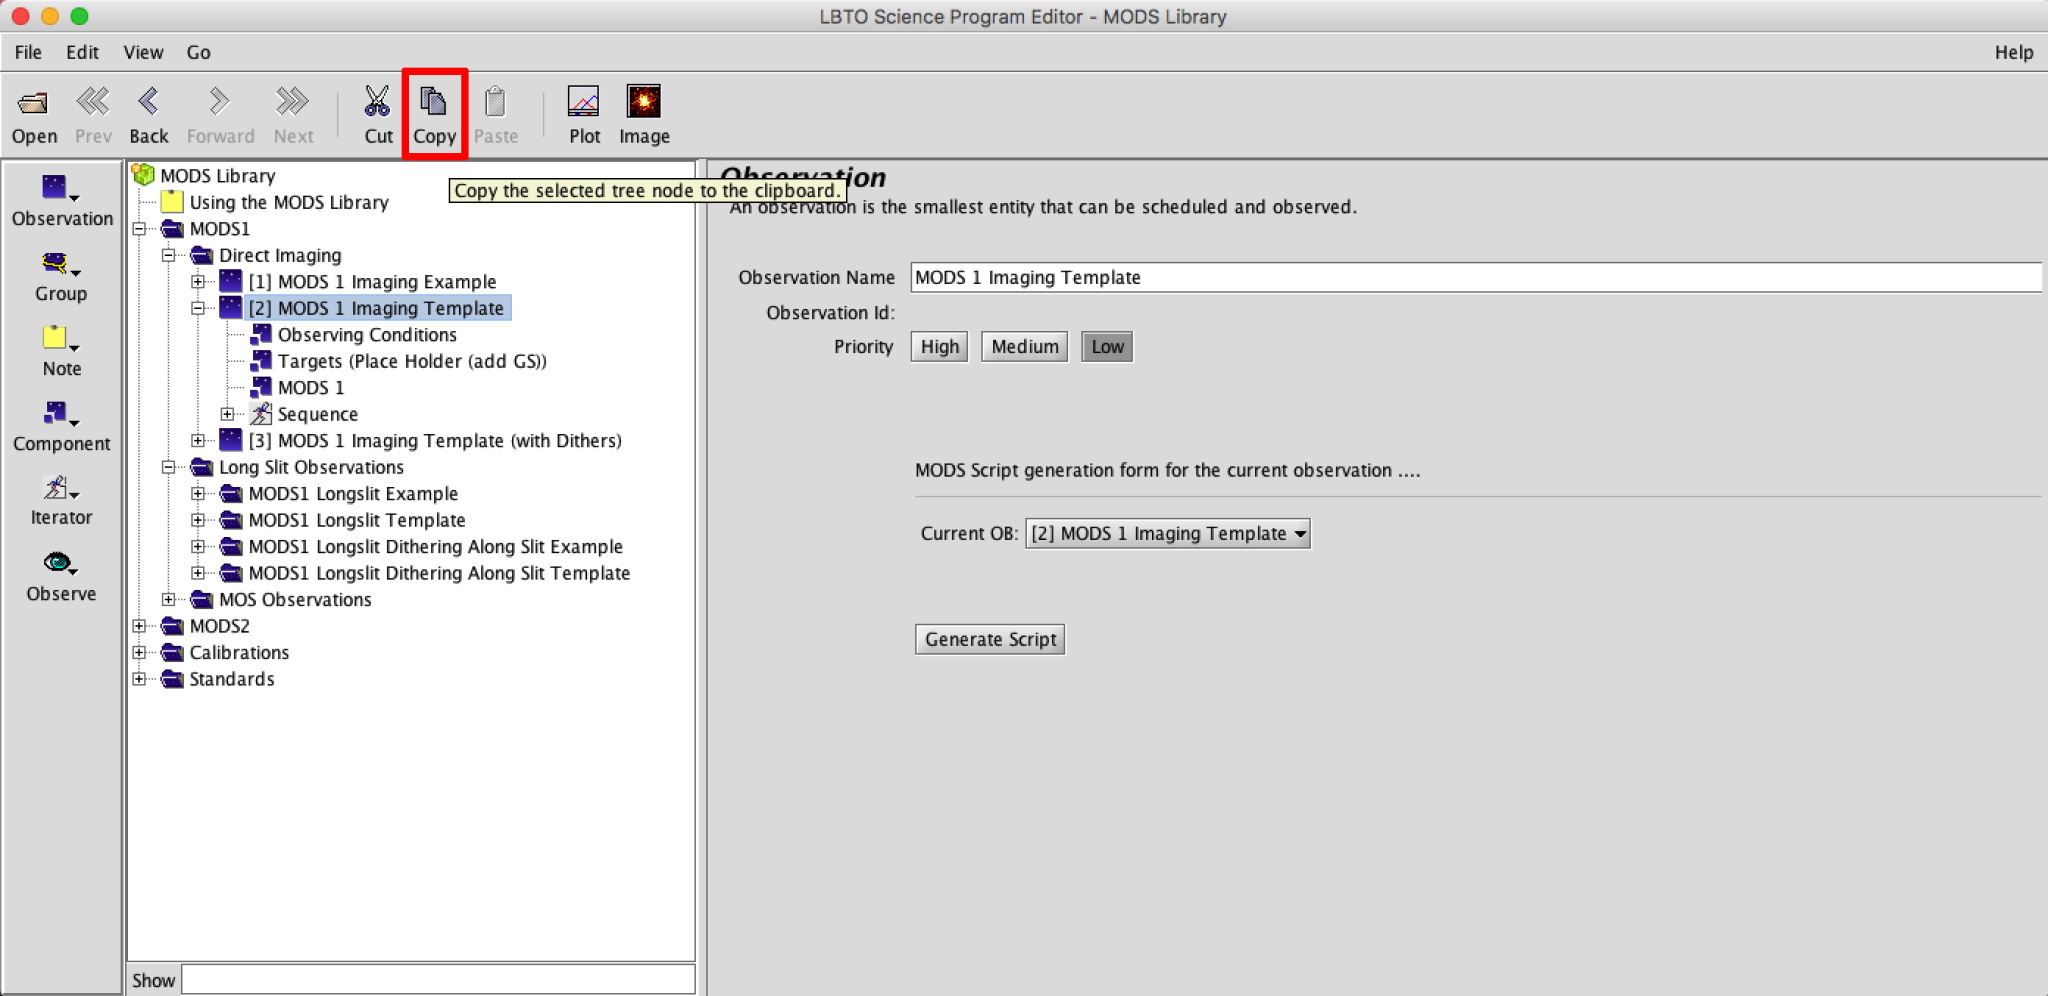Expand [1] MODS 1 Imaging Example node
The image size is (2048, 996).
click(x=198, y=282)
